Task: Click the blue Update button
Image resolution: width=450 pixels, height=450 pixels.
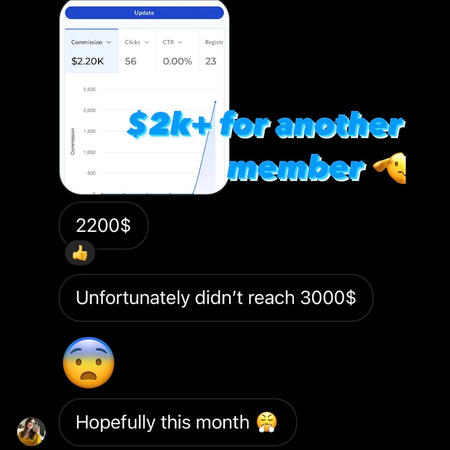Action: pos(144,13)
